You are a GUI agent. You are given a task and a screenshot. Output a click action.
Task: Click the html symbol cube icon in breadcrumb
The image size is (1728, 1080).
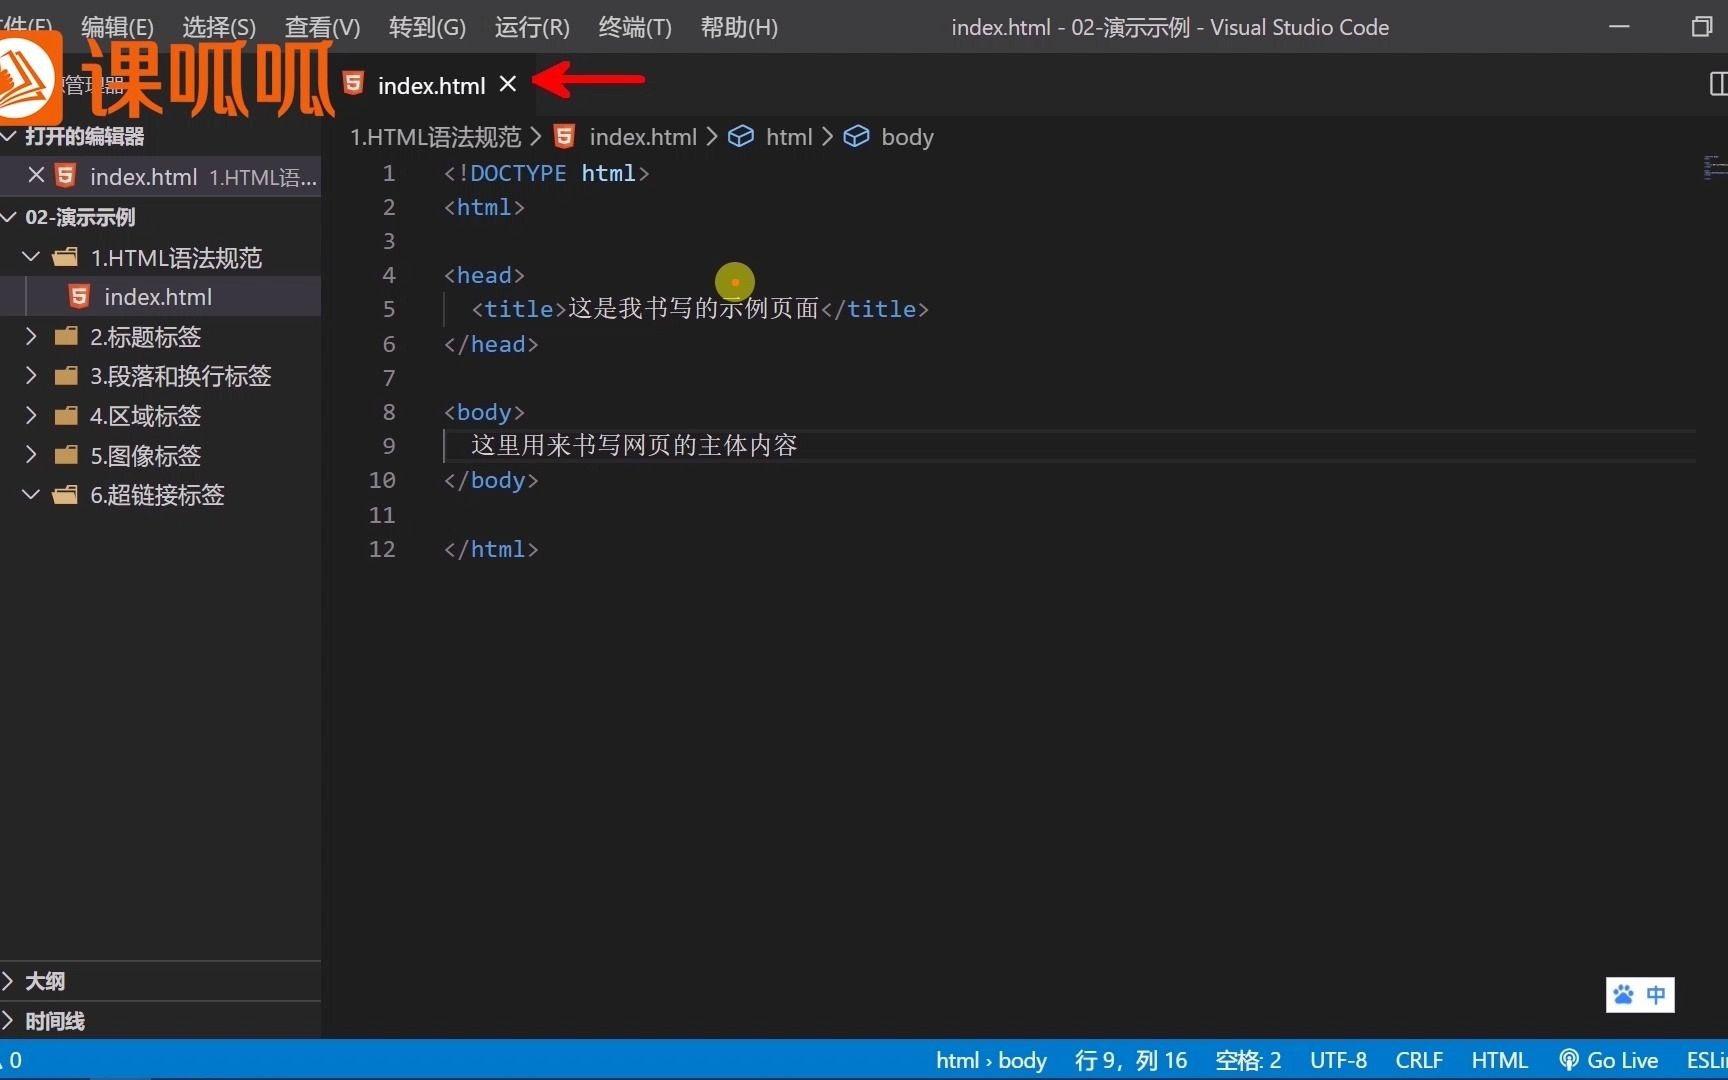click(x=741, y=136)
